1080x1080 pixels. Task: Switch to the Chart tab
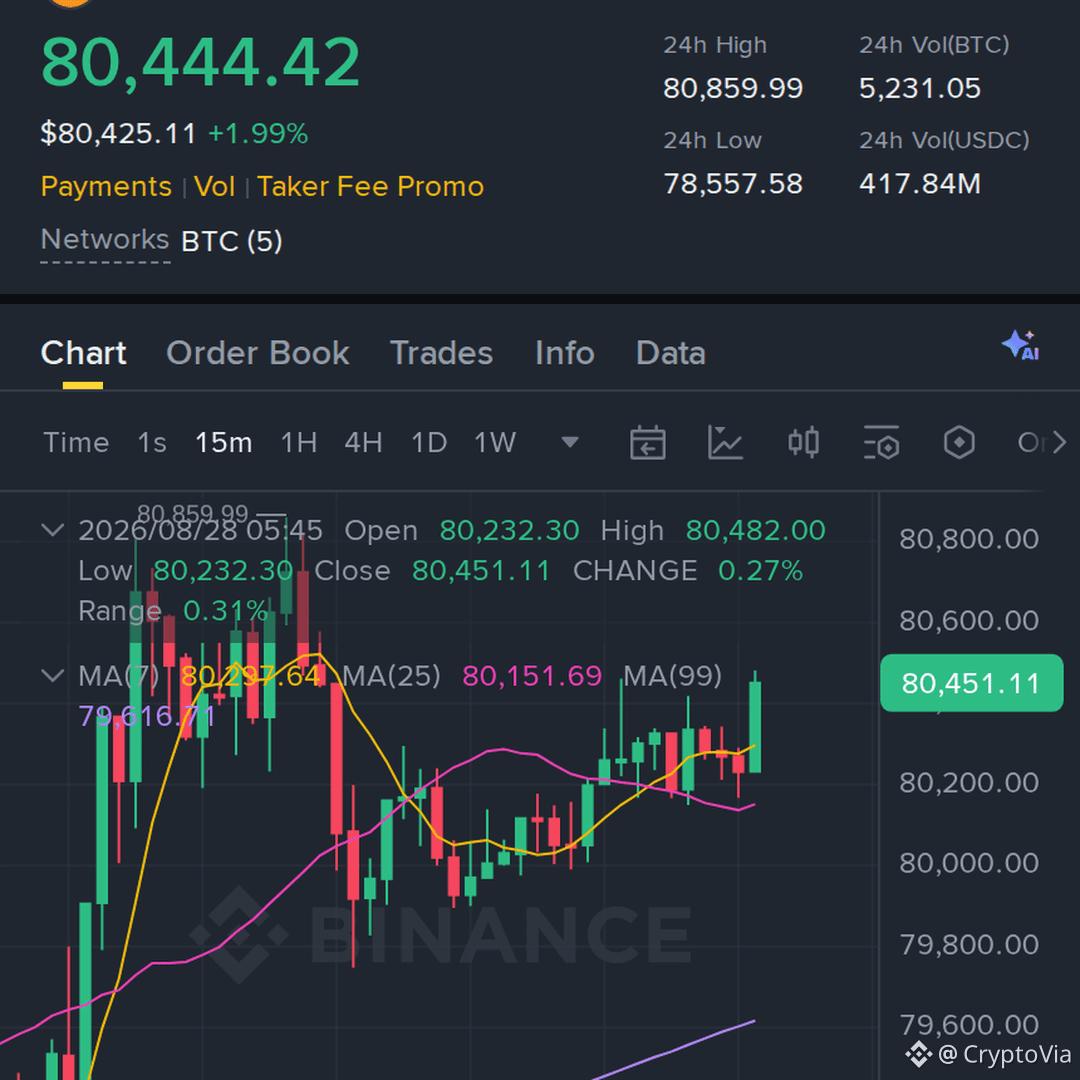pyautogui.click(x=83, y=353)
